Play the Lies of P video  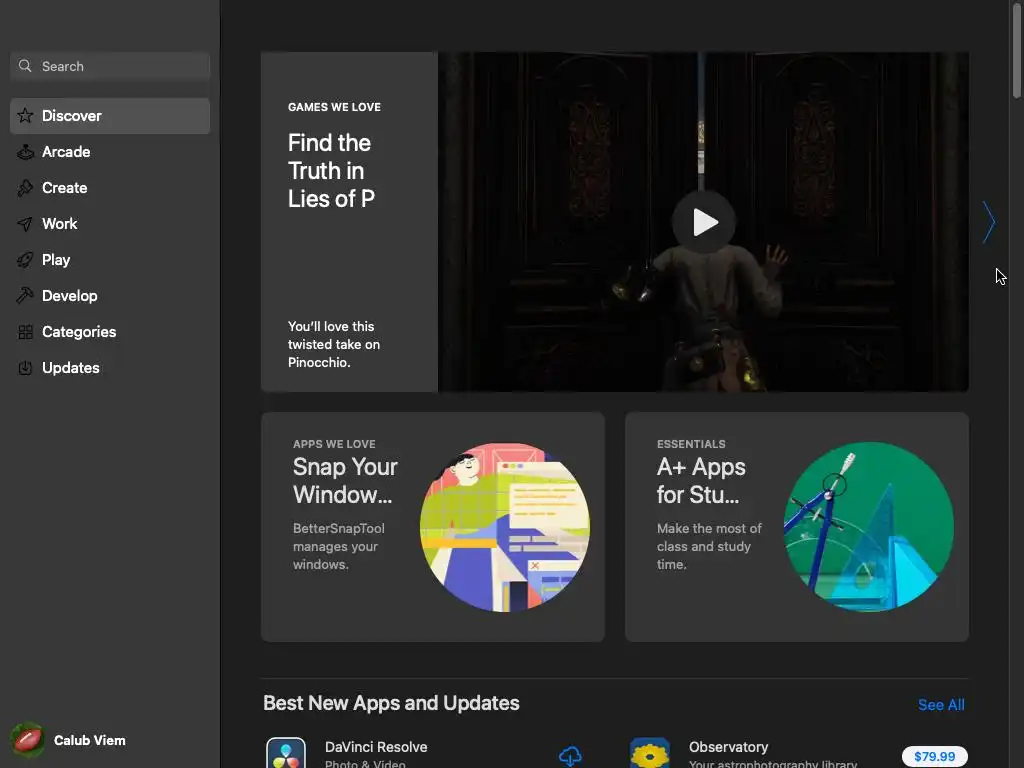coord(704,222)
